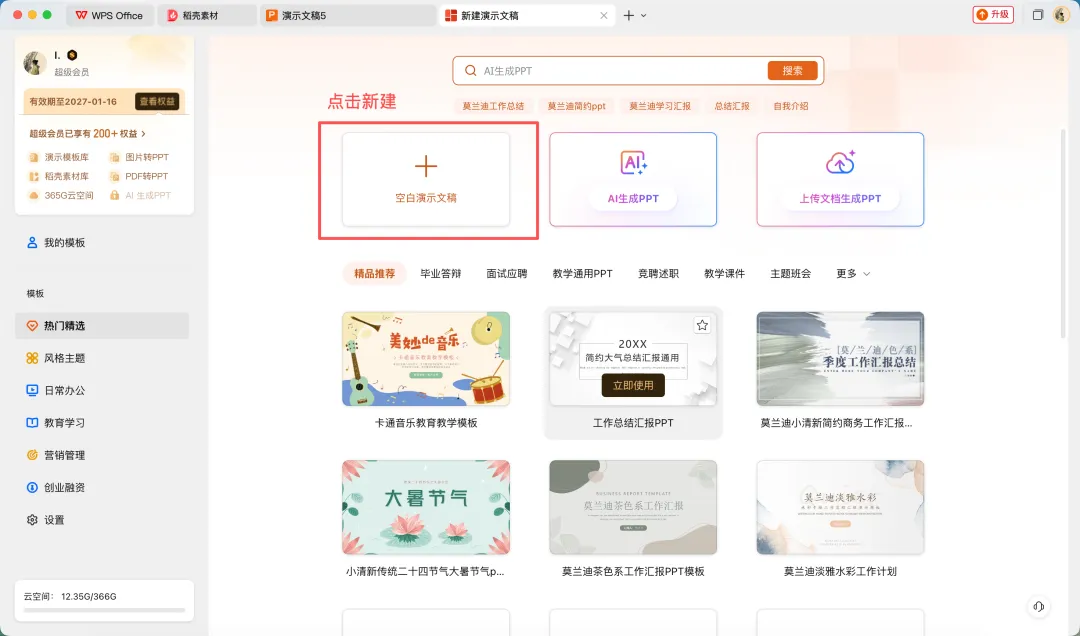Screen dimensions: 1080x636
Task: Create a blank presentation with plus icon
Action: pos(426,166)
